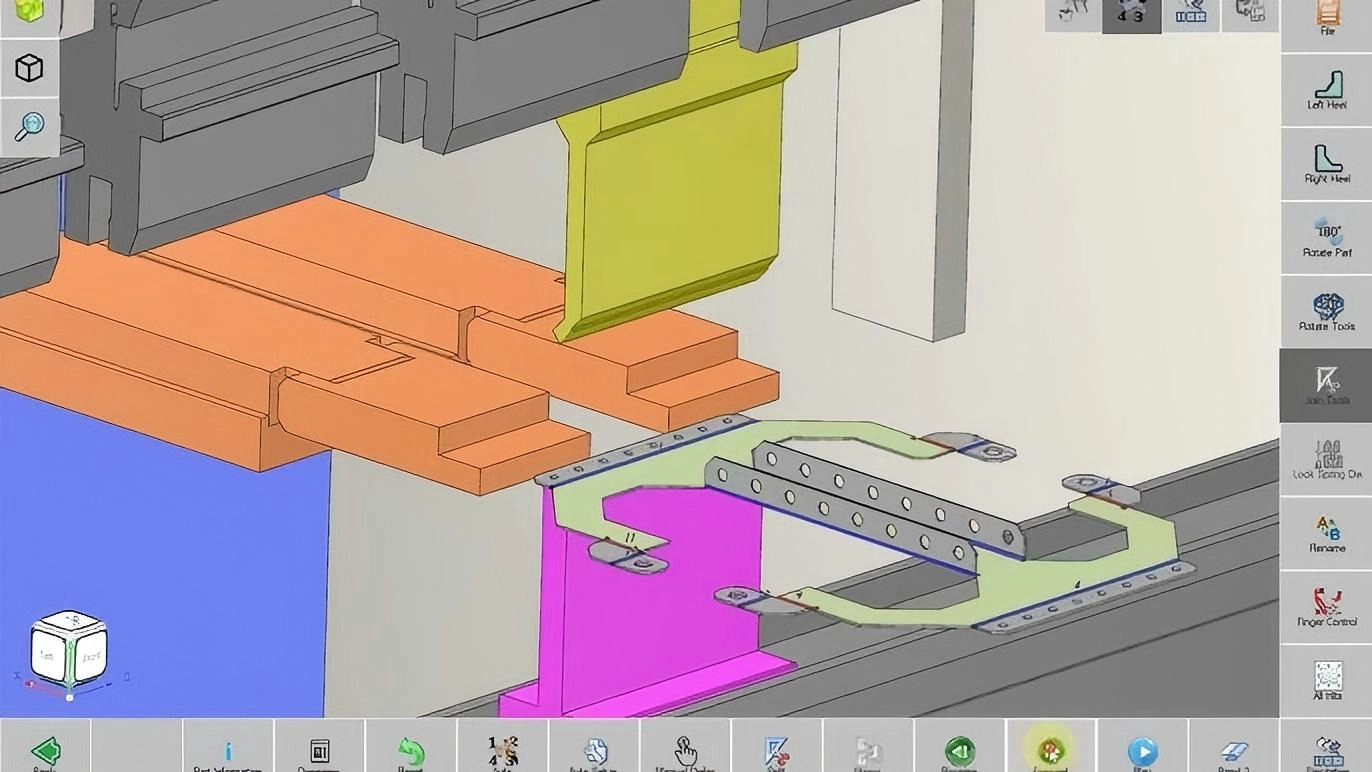Open Finger Control settings
Image resolution: width=1372 pixels, height=772 pixels.
click(1326, 607)
